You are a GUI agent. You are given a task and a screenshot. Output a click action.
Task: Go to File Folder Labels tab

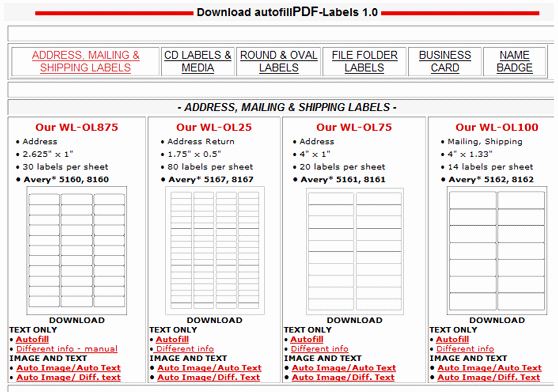coord(364,62)
